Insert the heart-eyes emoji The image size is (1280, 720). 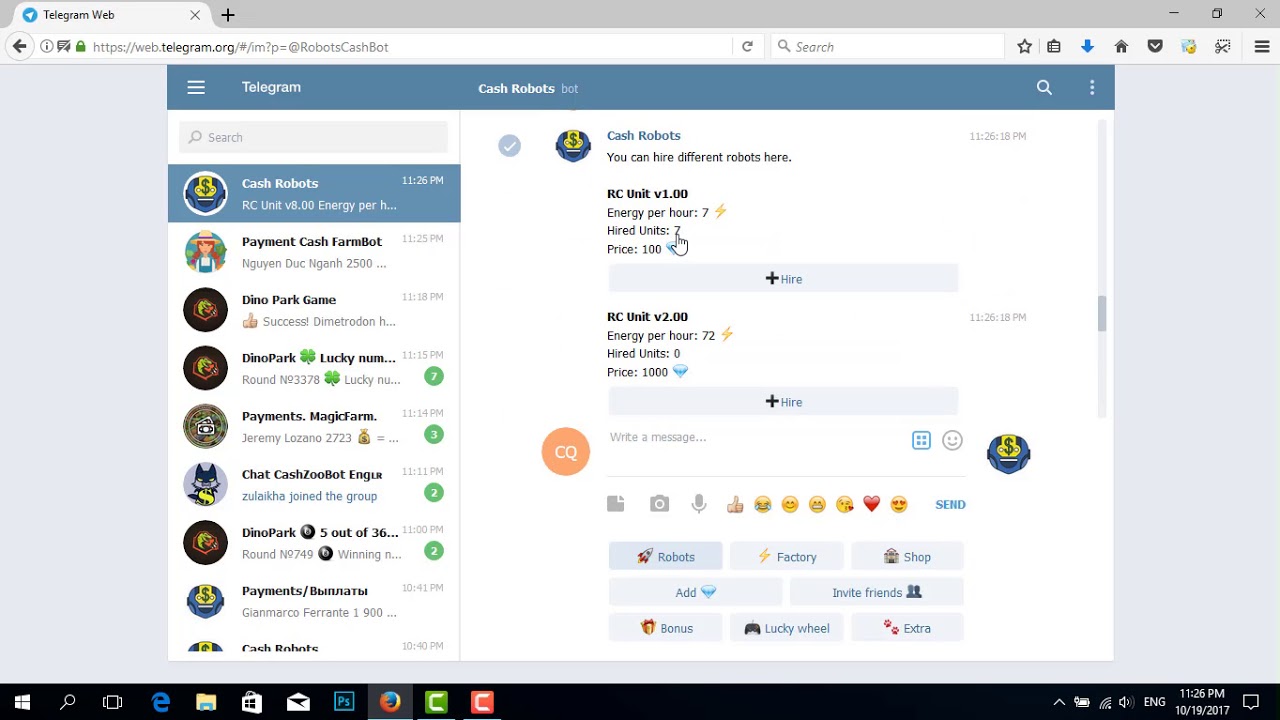click(899, 505)
